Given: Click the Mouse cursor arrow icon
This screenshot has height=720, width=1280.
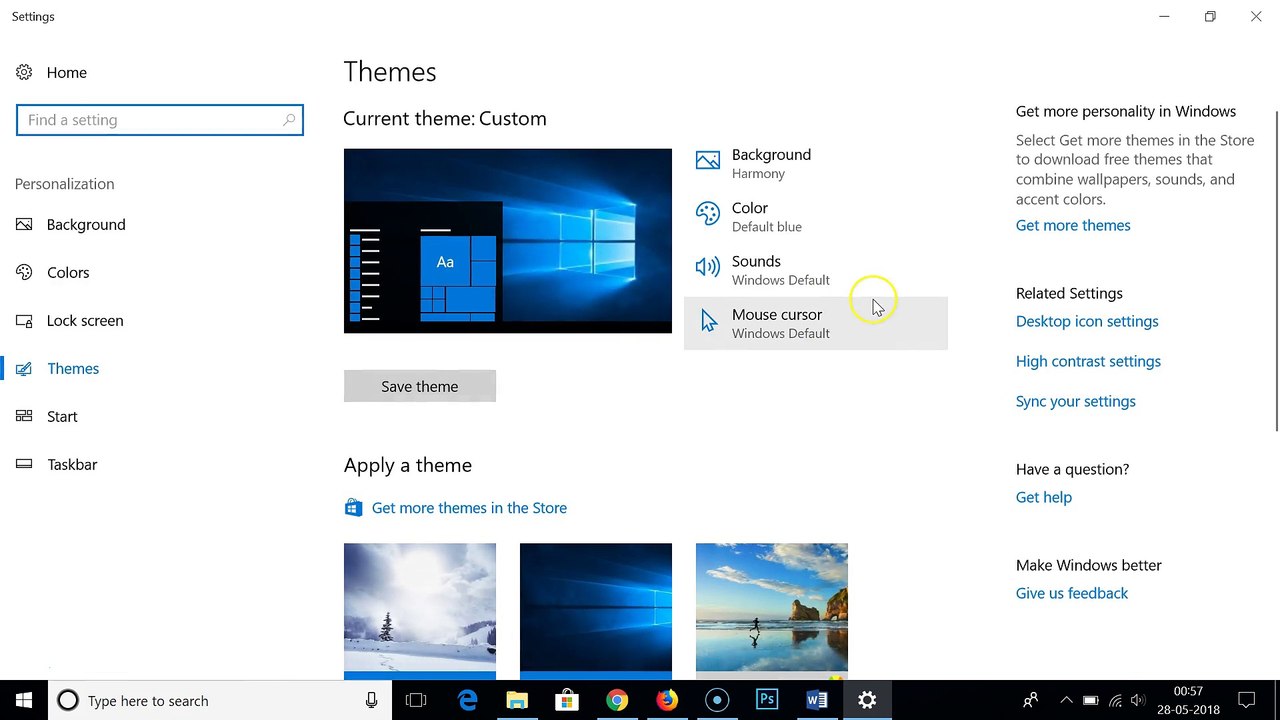Looking at the screenshot, I should click(x=708, y=320).
